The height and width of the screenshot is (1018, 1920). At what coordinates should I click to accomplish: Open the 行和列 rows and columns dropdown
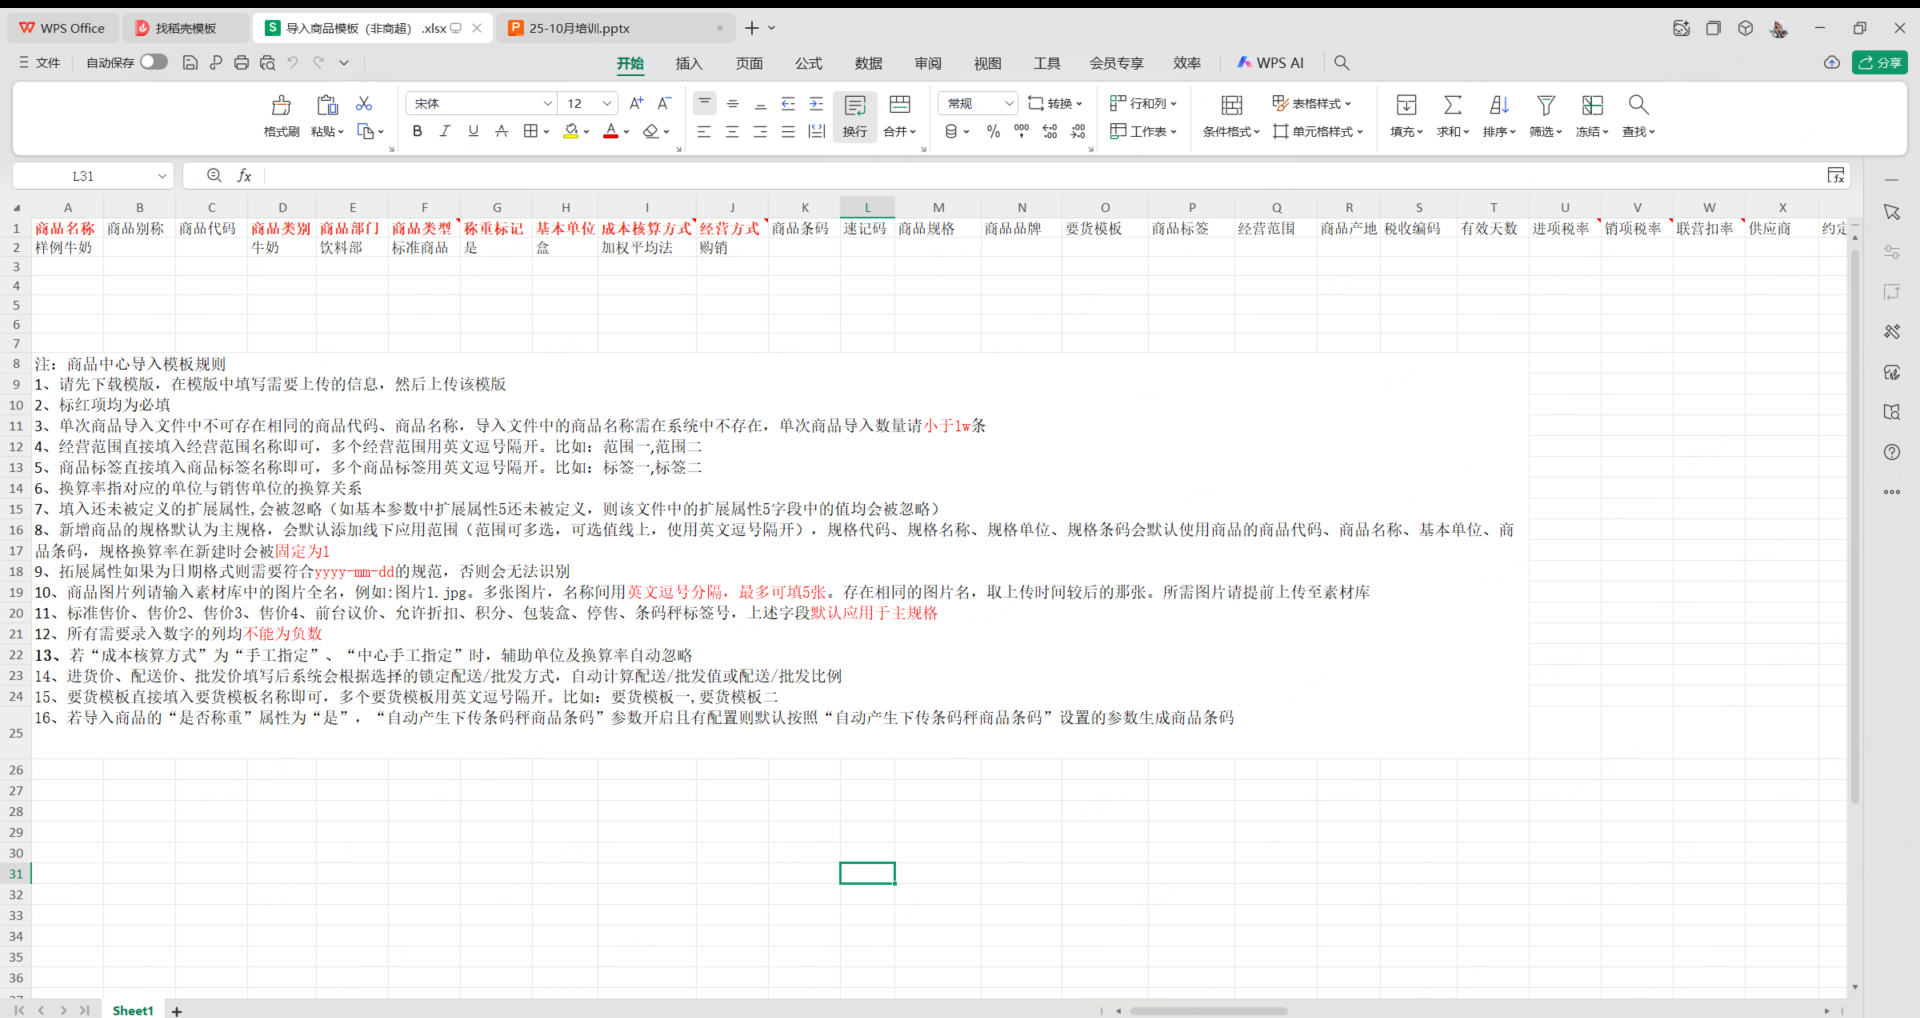(x=1143, y=104)
